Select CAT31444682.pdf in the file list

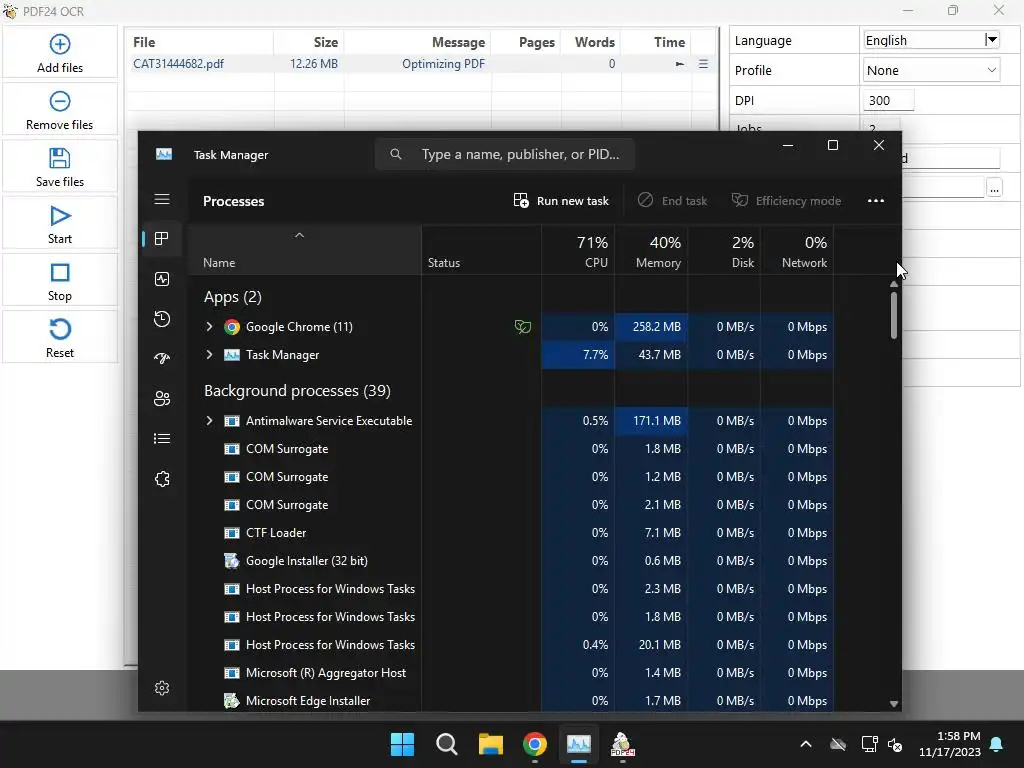pos(178,63)
